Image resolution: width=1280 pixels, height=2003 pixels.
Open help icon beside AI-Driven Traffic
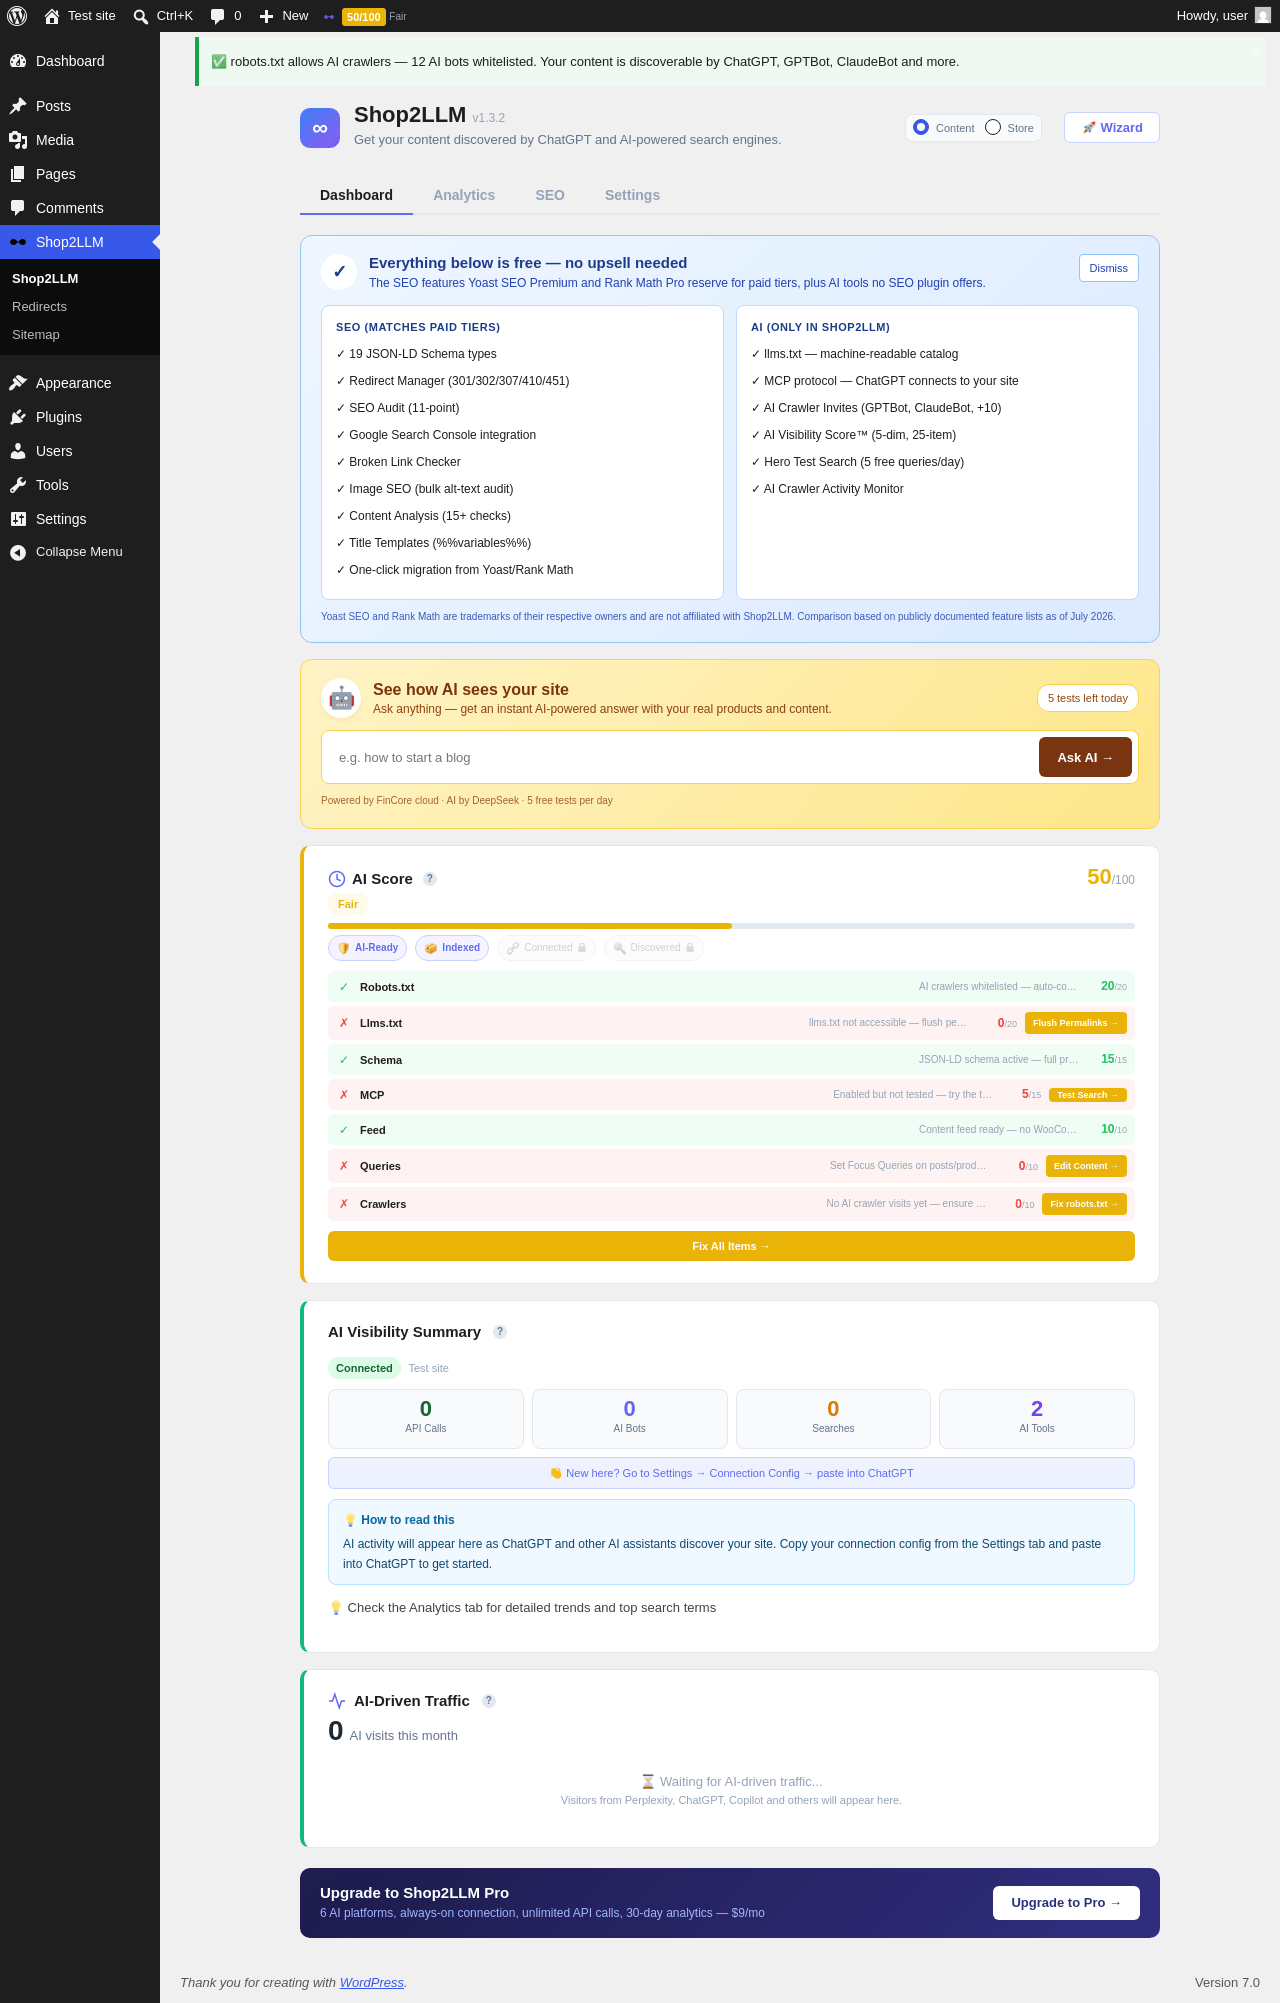pyautogui.click(x=489, y=1701)
